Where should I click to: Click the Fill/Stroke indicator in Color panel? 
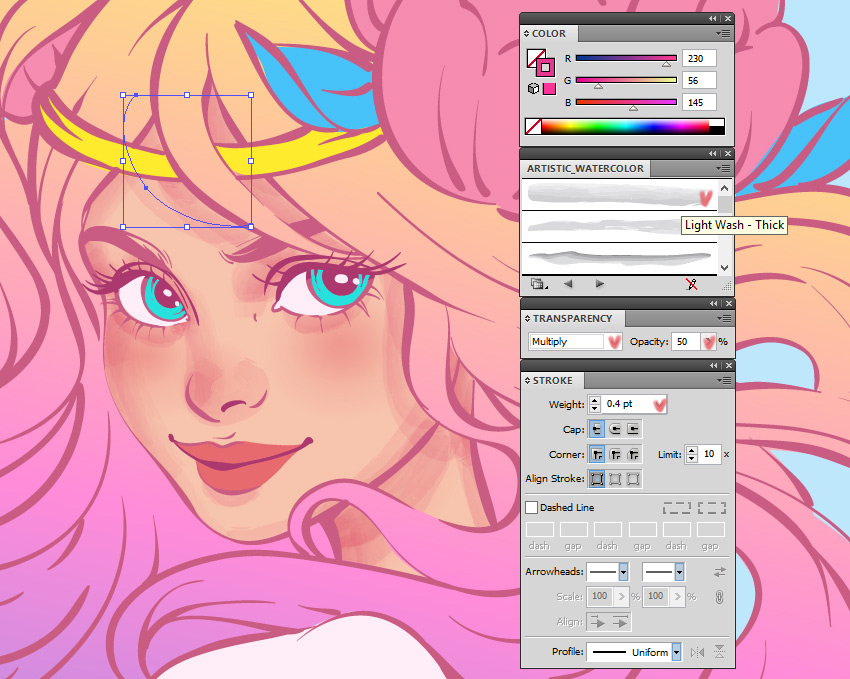540,62
